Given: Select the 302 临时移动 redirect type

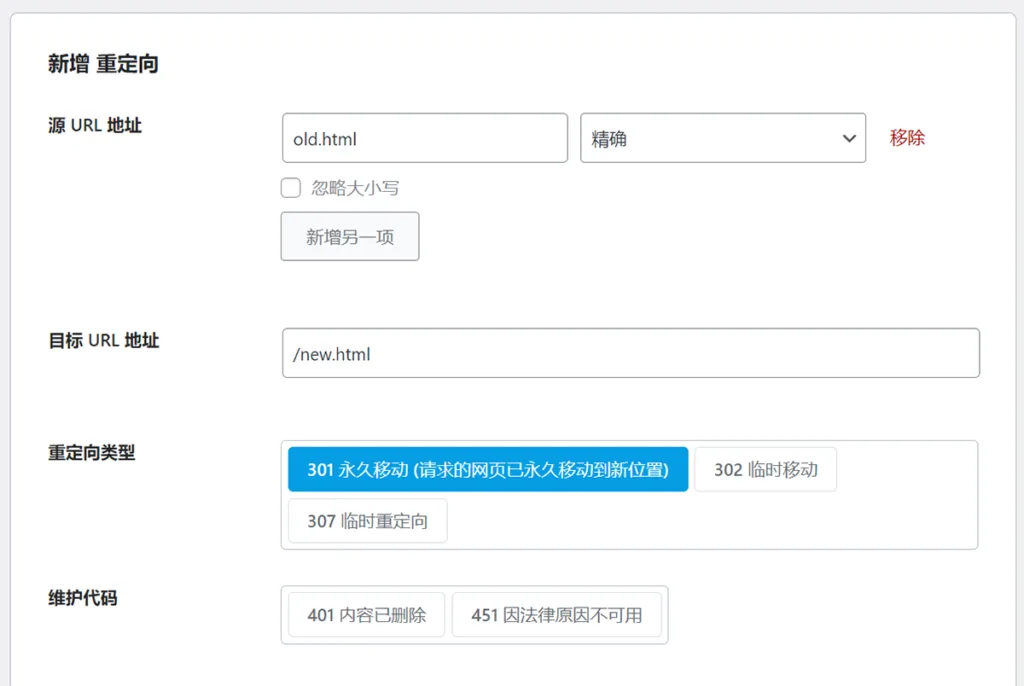Looking at the screenshot, I should pos(765,468).
